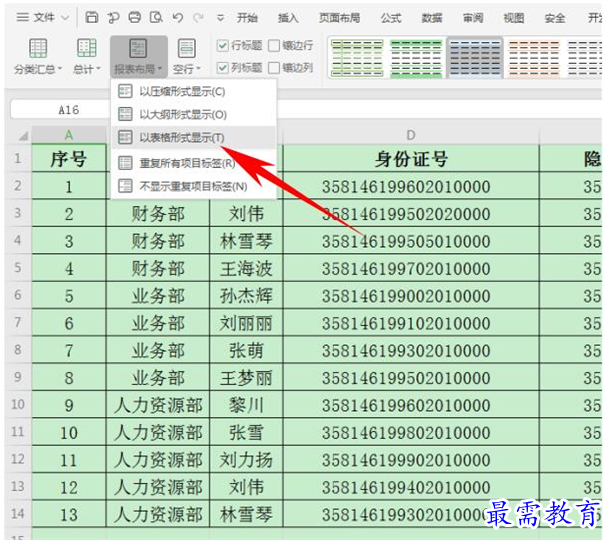This screenshot has height=545, width=608.
Task: Apply the dark gray-blue pivot table style
Action: [475, 58]
